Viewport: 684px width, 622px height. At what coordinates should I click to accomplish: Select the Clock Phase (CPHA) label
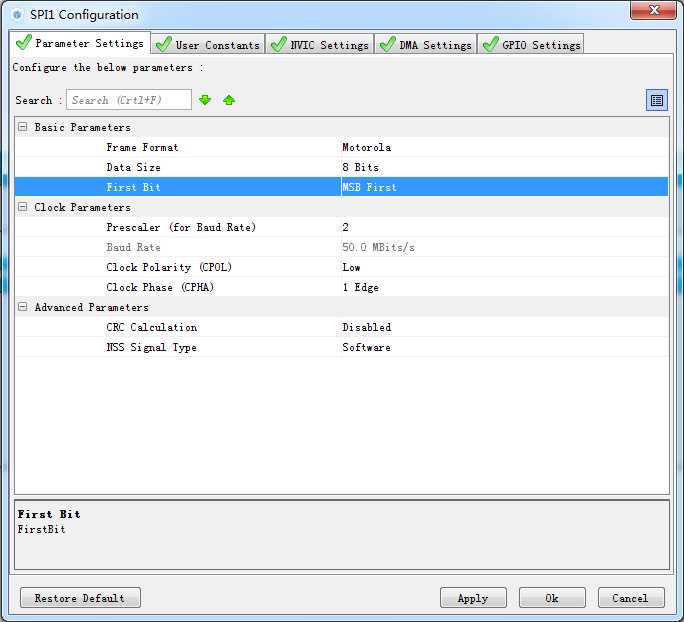[160, 287]
